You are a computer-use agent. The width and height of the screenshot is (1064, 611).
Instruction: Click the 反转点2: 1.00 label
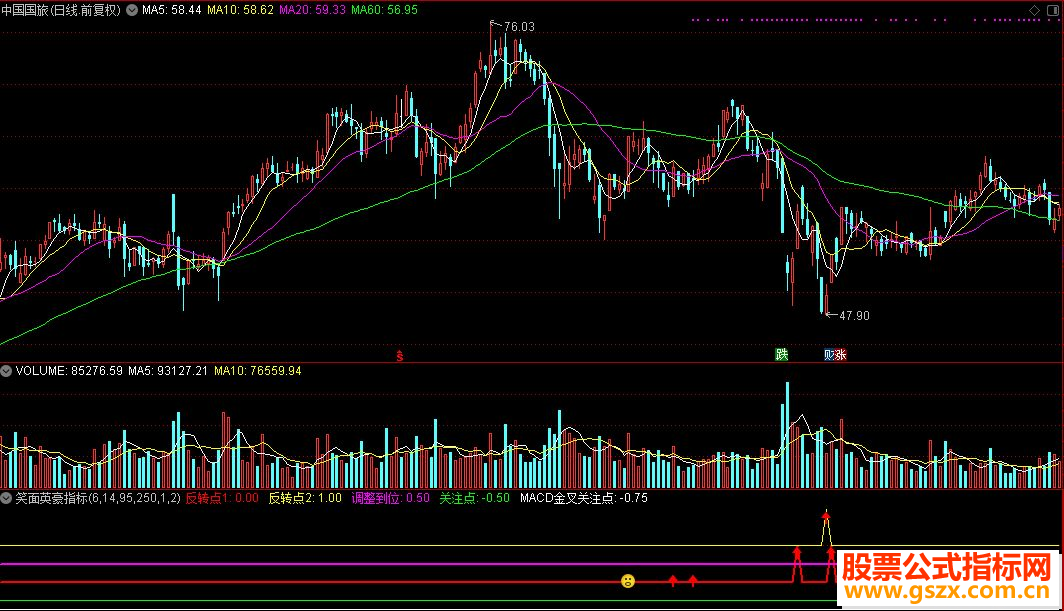tap(305, 498)
